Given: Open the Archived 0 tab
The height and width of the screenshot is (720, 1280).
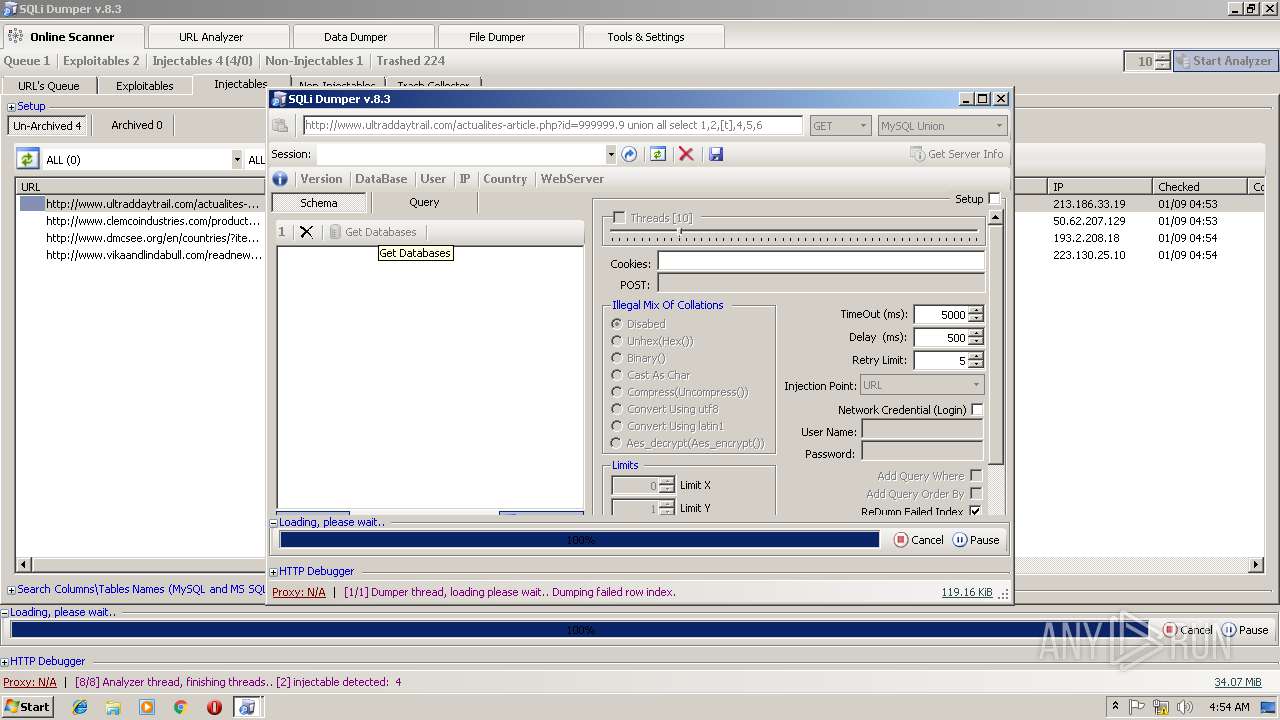Looking at the screenshot, I should [x=136, y=125].
